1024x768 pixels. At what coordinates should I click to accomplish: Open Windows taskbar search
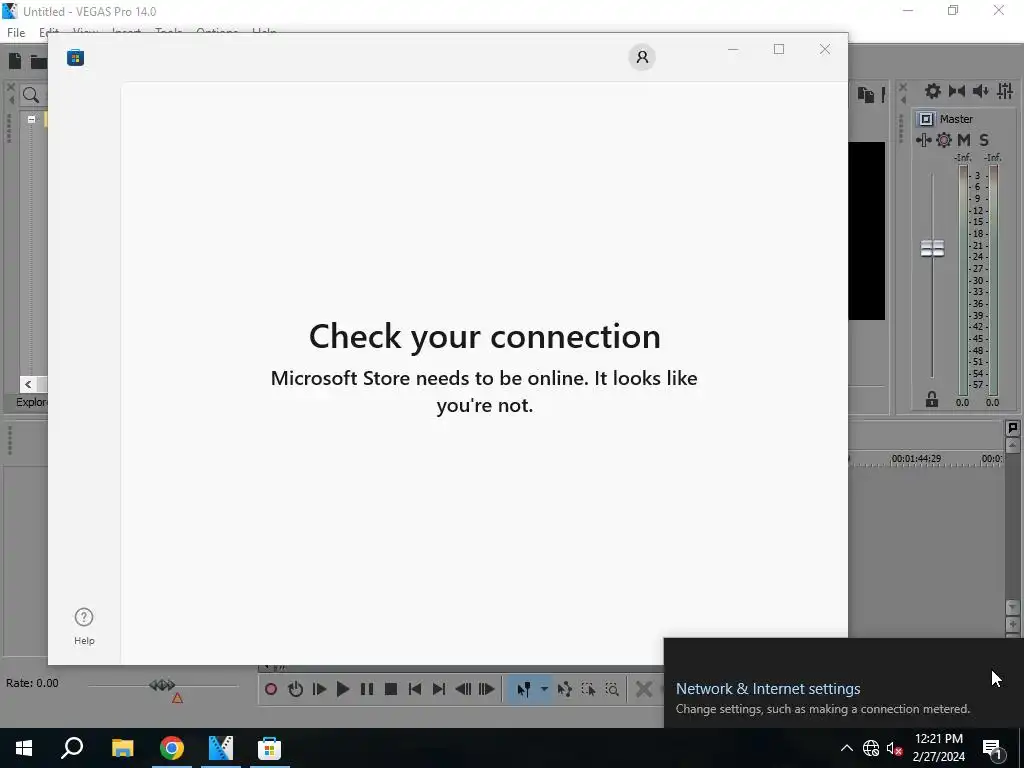click(72, 748)
